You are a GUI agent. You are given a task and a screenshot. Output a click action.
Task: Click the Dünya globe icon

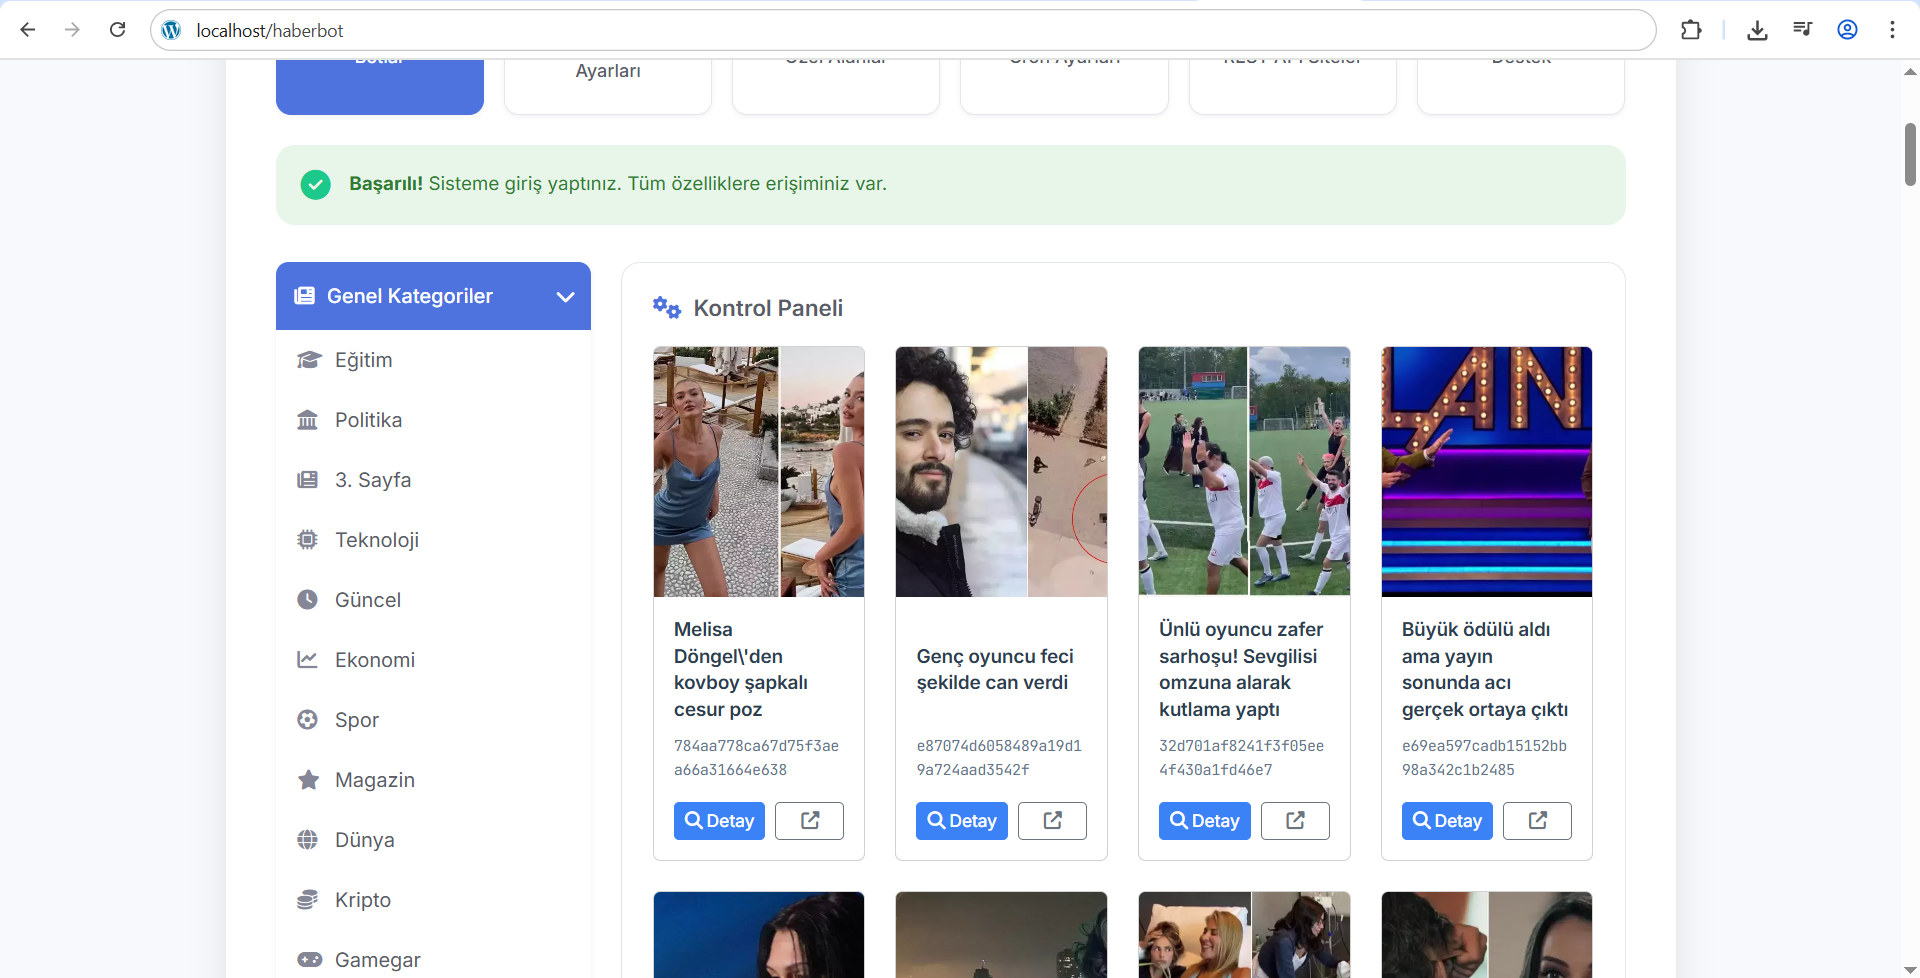(x=308, y=840)
